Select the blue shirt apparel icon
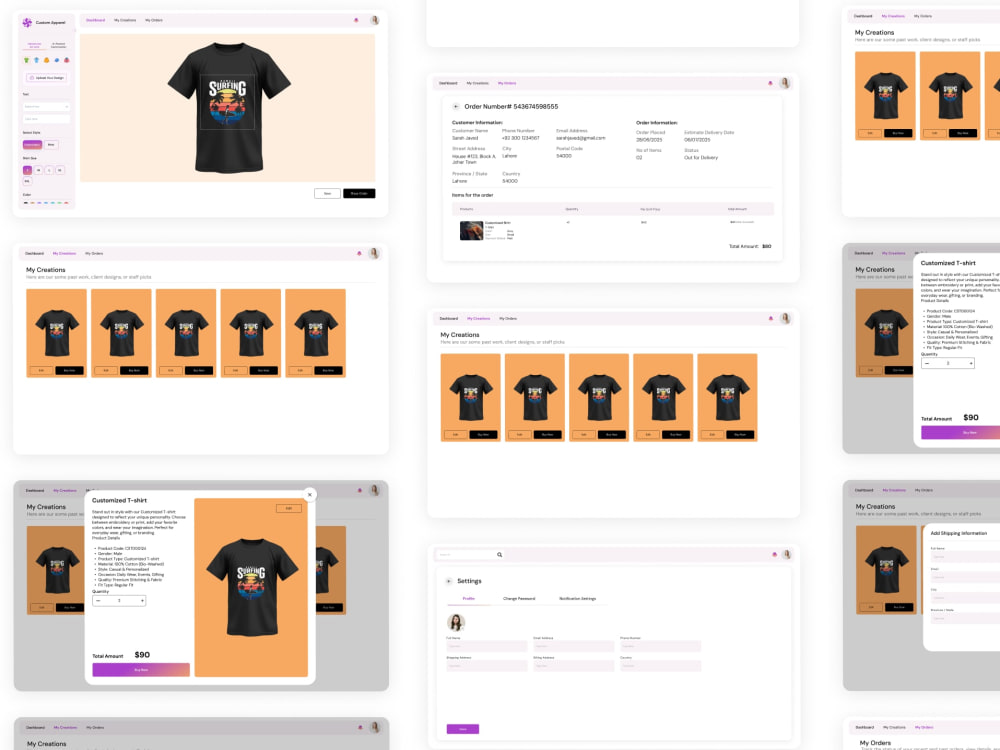This screenshot has width=1000, height=750. pos(36,60)
